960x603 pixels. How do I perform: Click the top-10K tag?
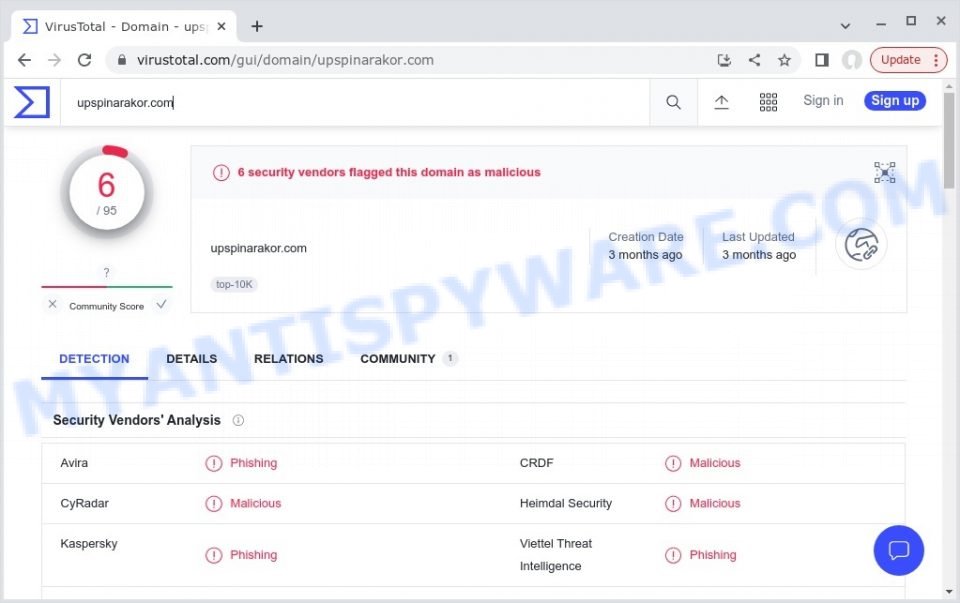pyautogui.click(x=234, y=284)
